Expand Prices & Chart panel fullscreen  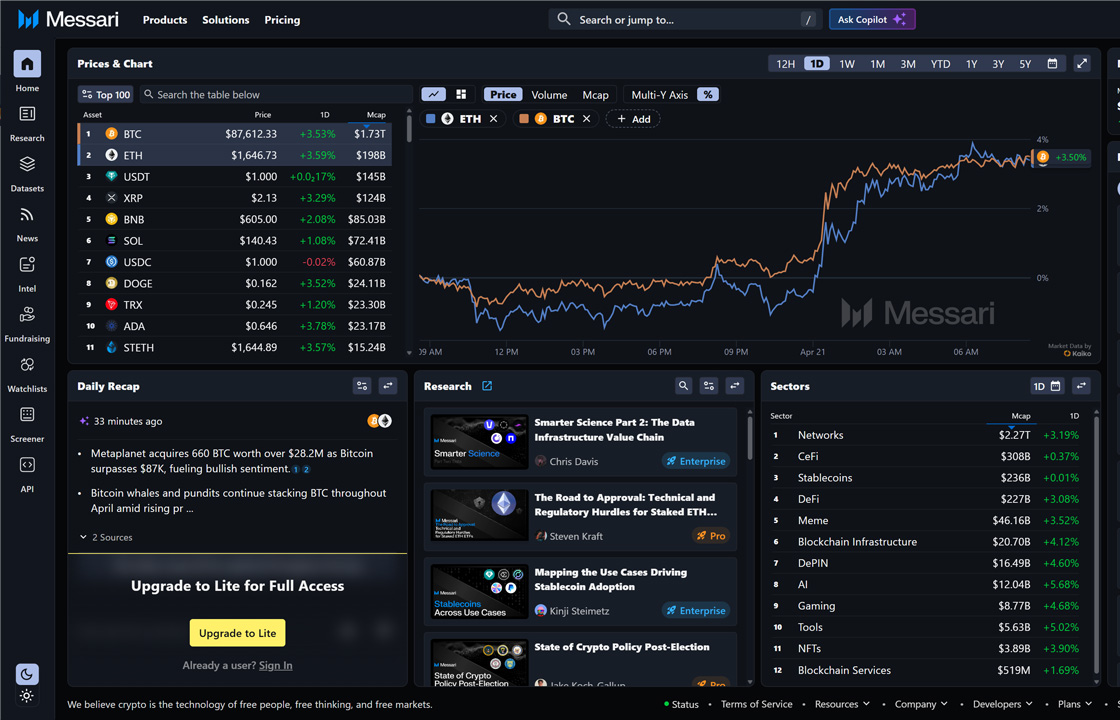click(x=1082, y=64)
